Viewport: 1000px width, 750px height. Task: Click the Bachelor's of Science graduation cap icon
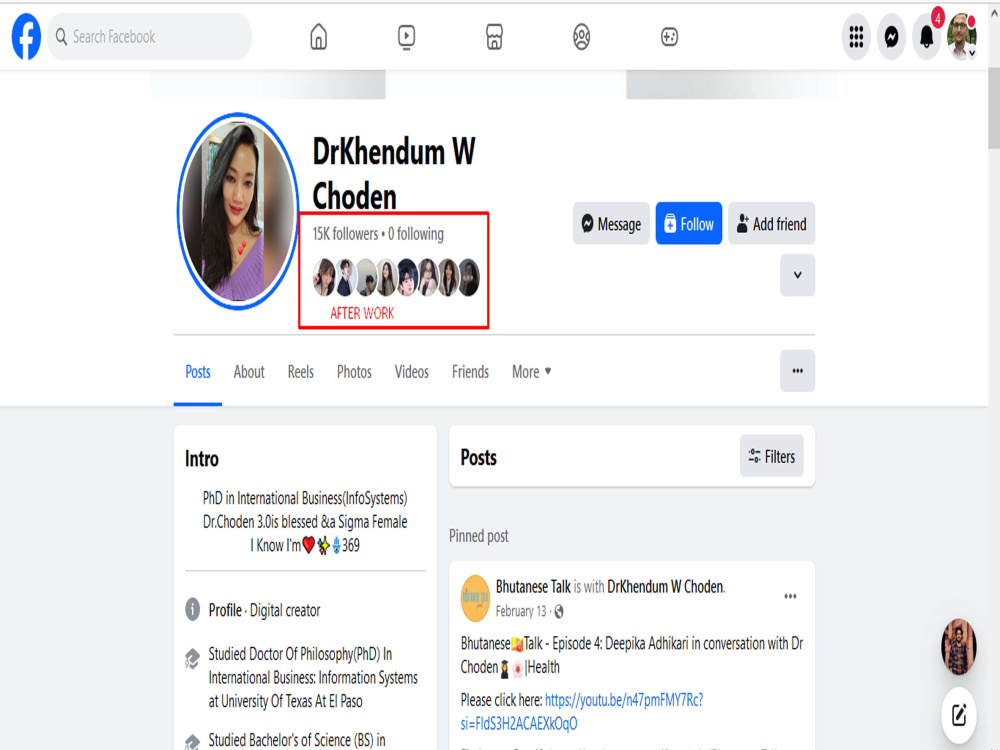[193, 742]
